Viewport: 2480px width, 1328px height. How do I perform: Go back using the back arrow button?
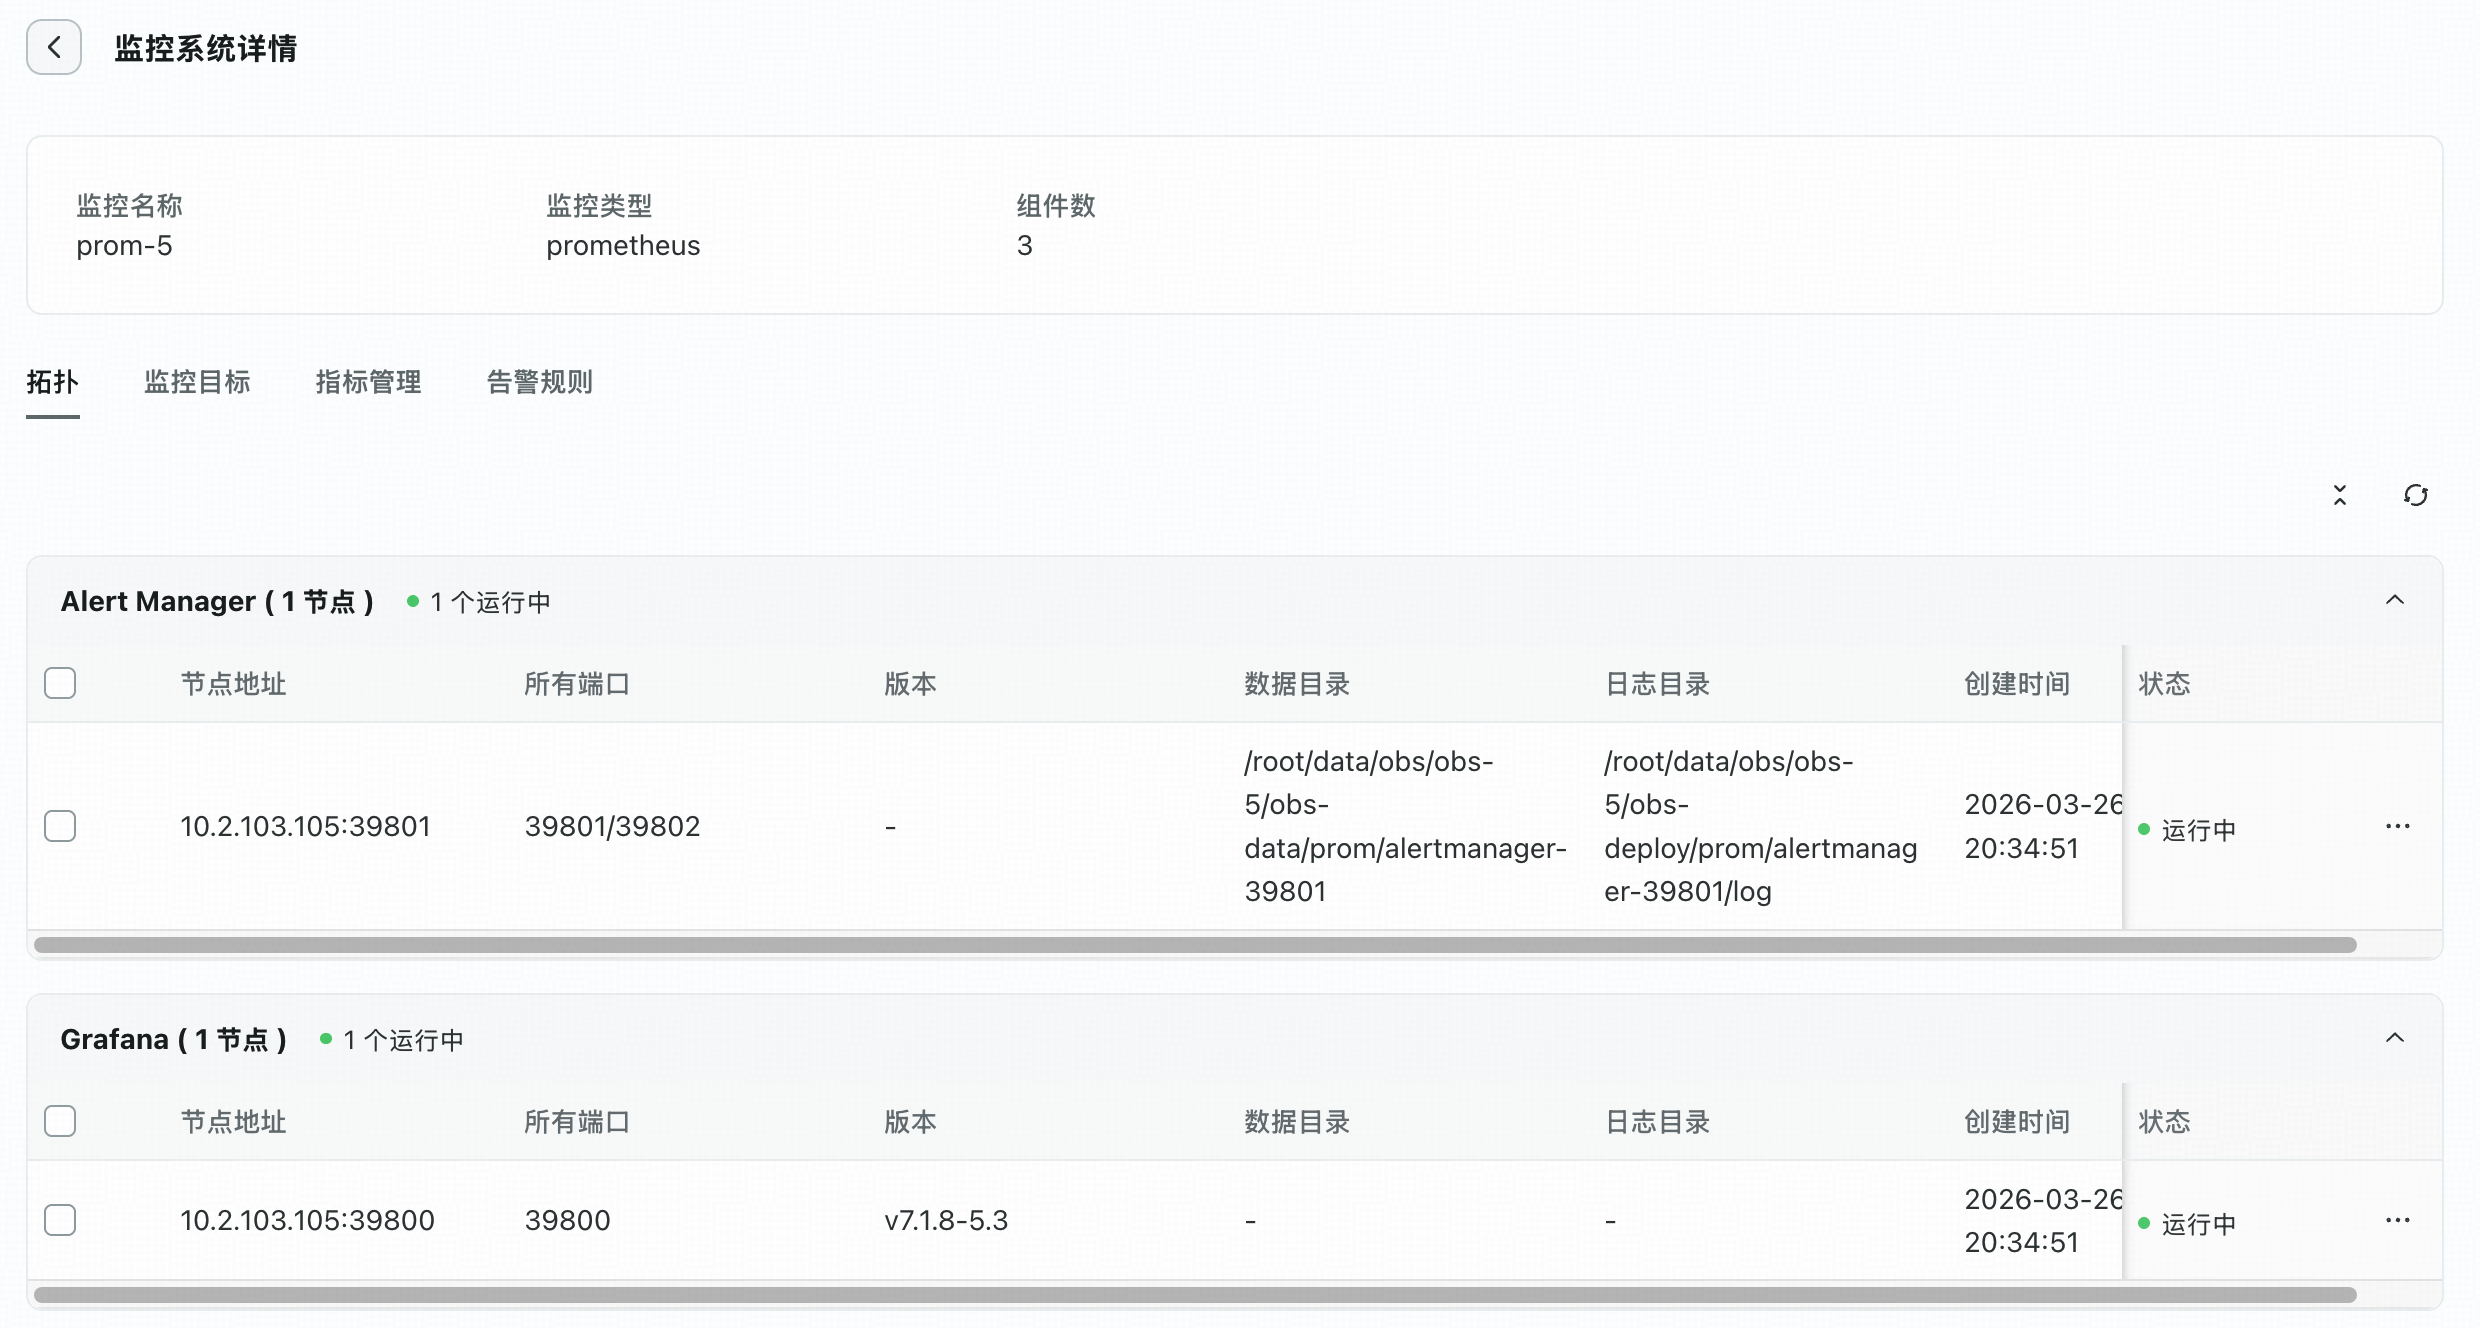click(x=54, y=47)
